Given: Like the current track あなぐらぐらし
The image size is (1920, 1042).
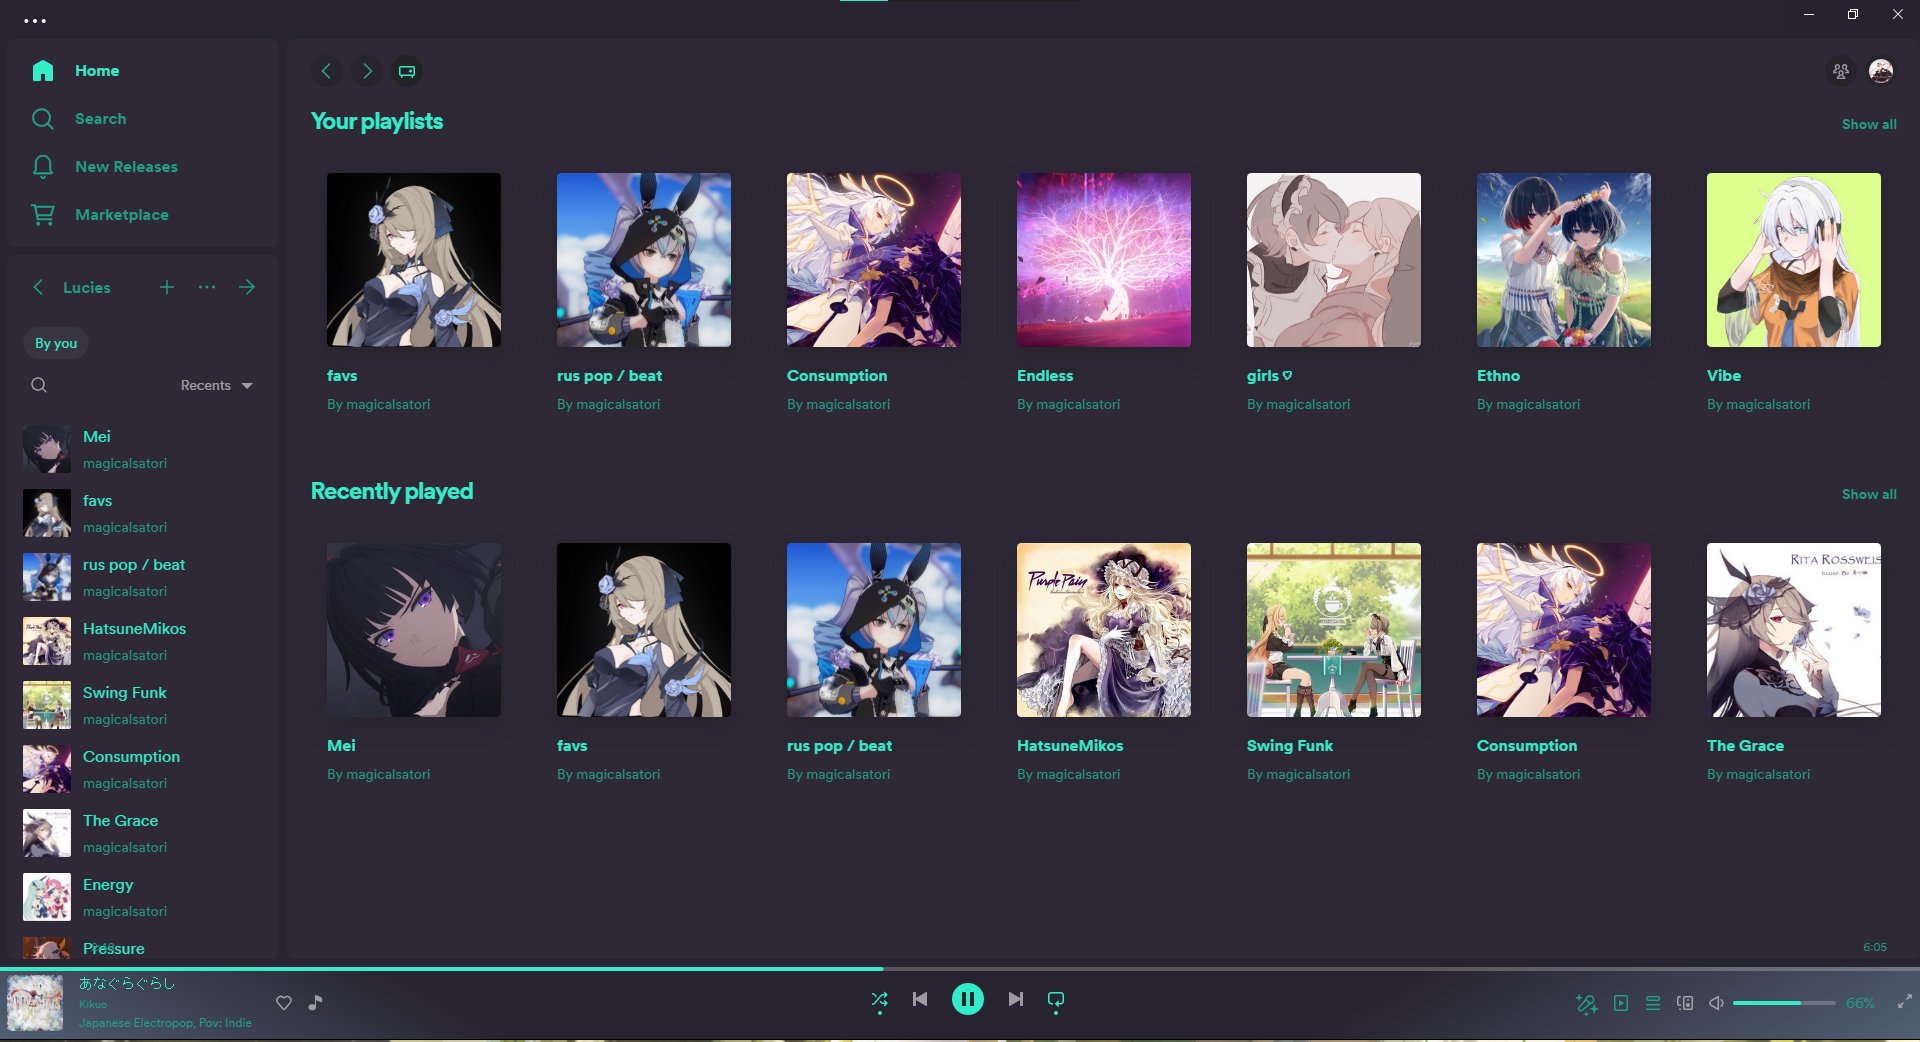Looking at the screenshot, I should click(x=284, y=1003).
